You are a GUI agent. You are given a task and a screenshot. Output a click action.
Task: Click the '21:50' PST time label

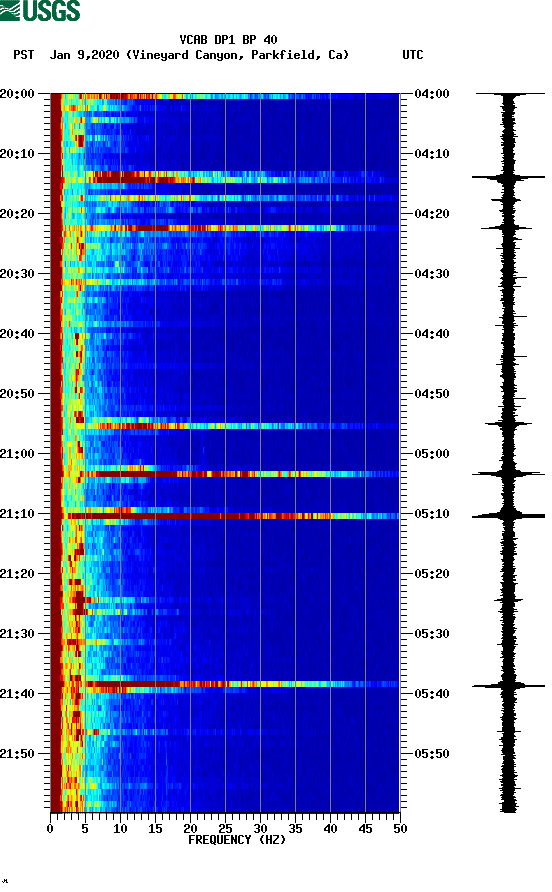(x=18, y=754)
